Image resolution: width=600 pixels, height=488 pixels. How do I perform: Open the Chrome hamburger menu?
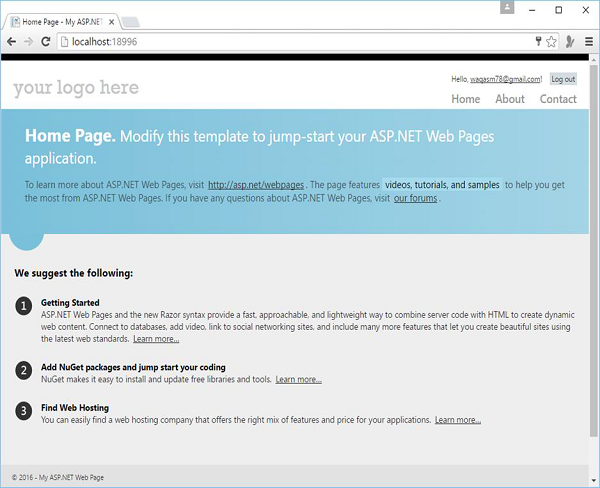(x=589, y=41)
